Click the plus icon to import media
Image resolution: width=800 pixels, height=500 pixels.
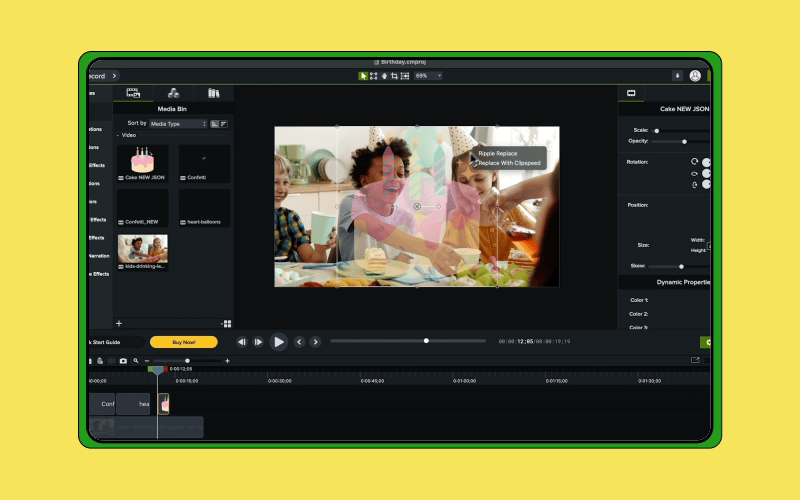click(119, 323)
